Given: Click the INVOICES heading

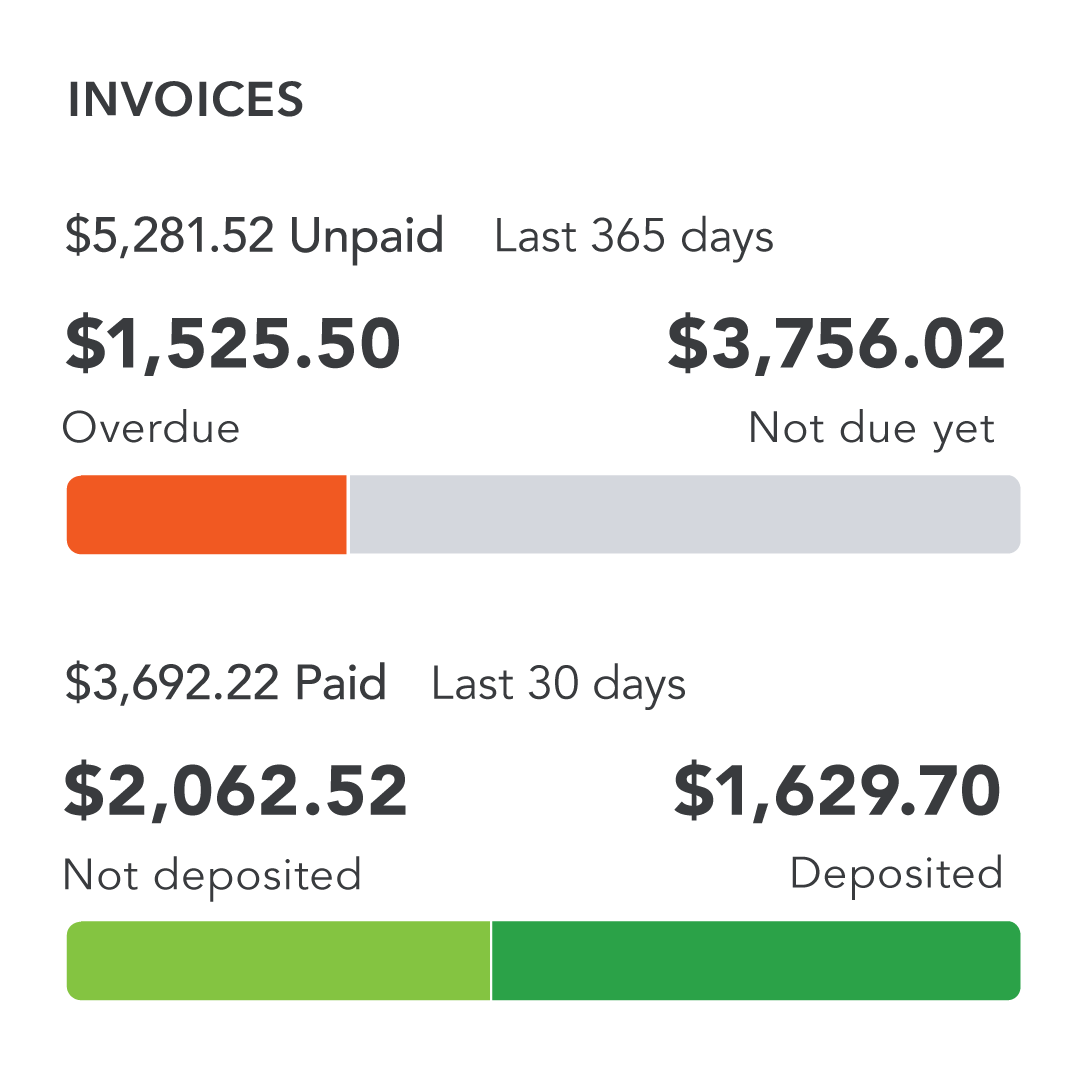Looking at the screenshot, I should [185, 101].
